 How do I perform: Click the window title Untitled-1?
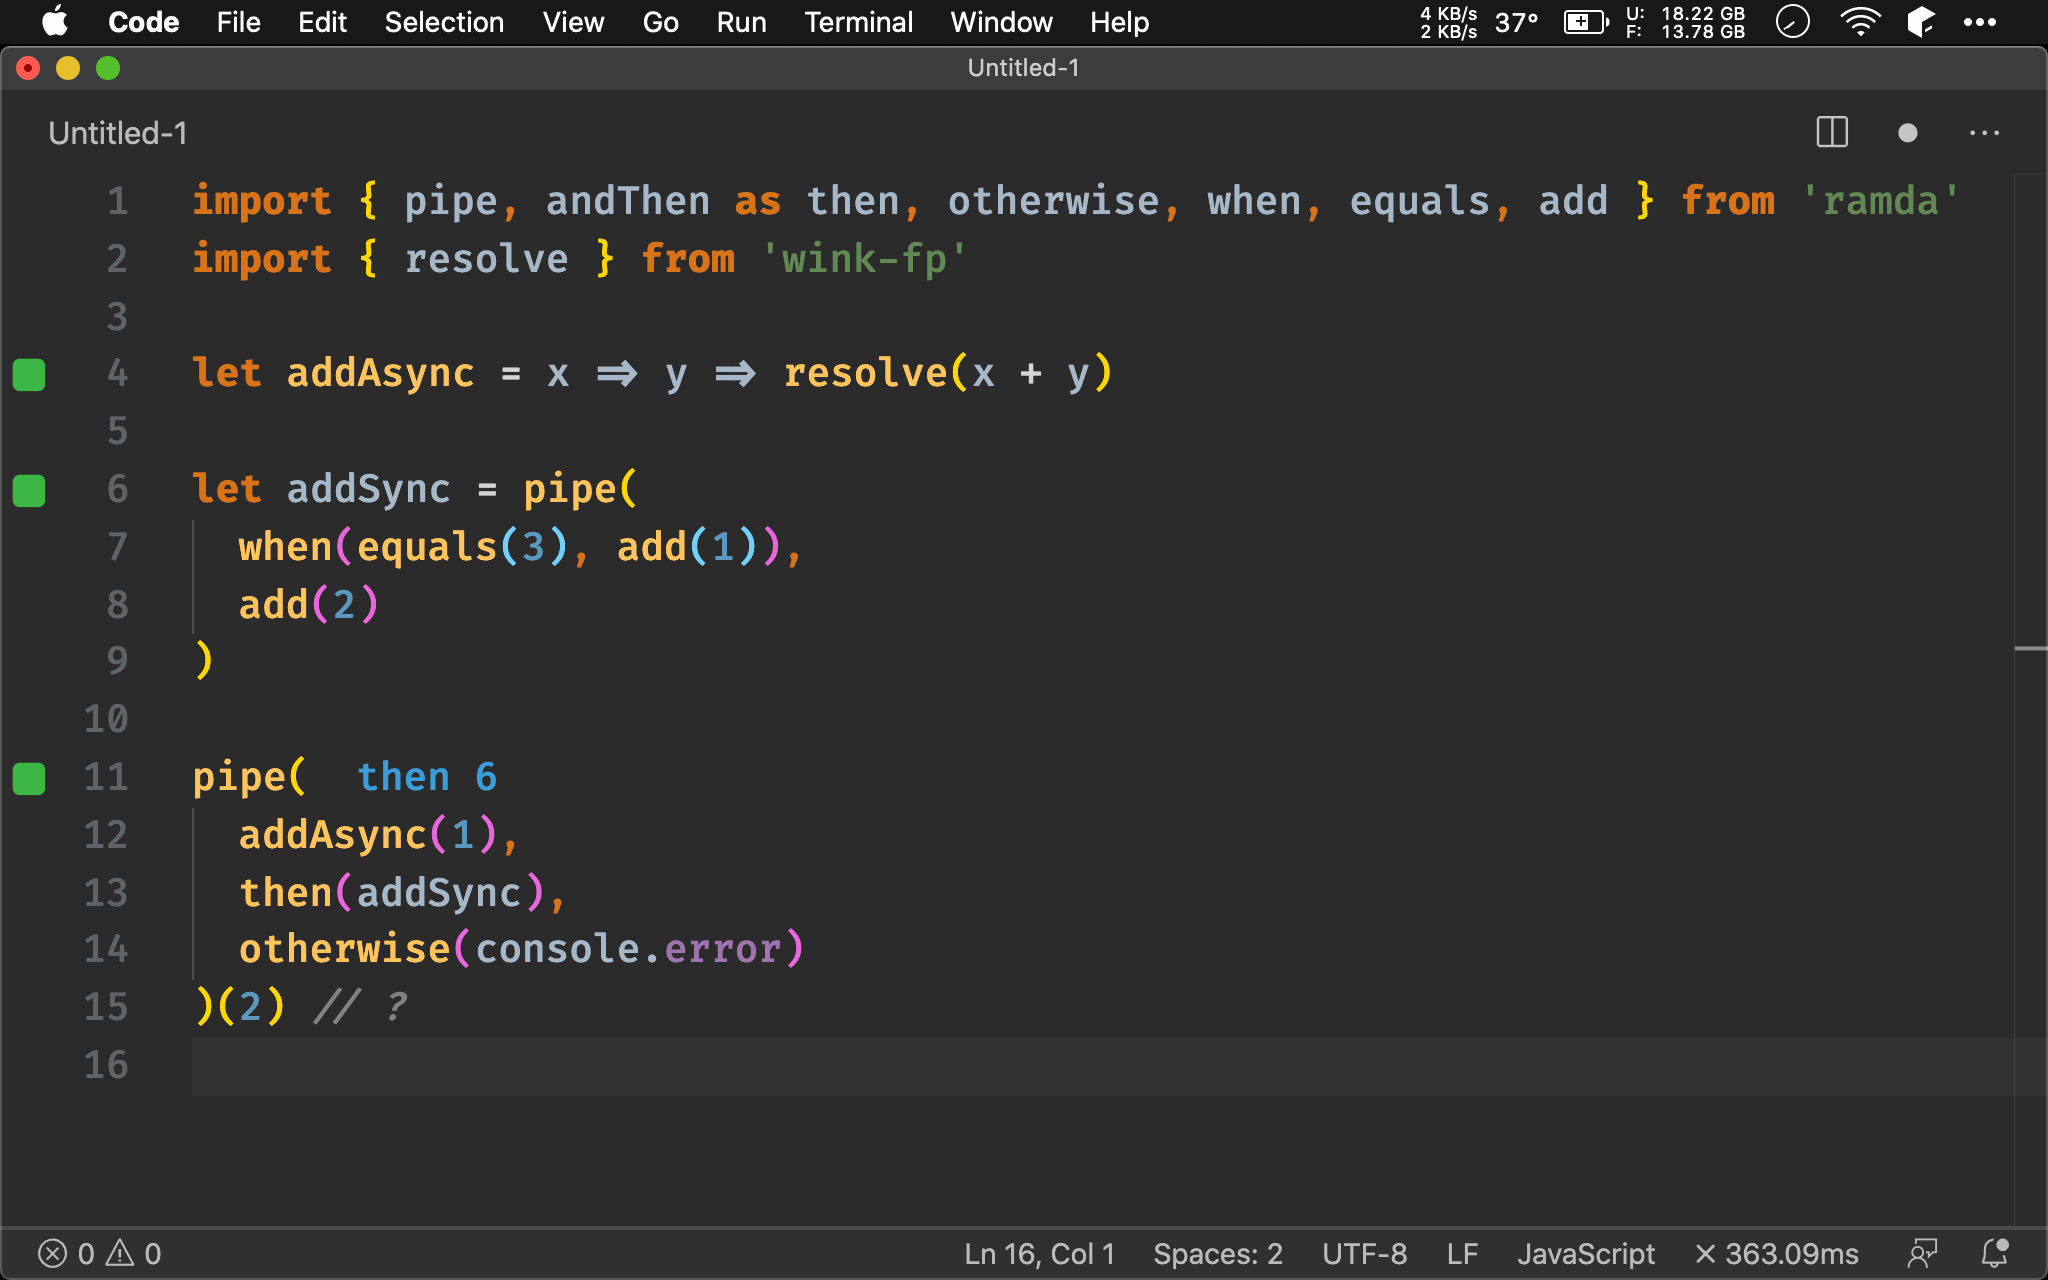coord(1023,68)
